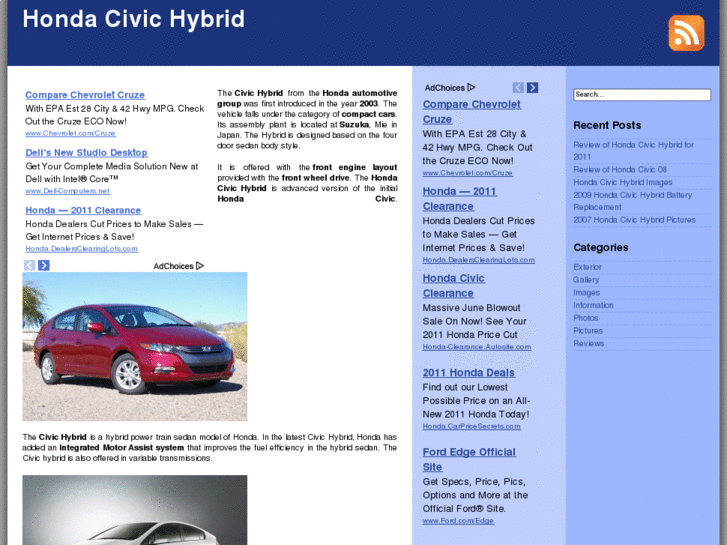Click next arrow above the red car photo
This screenshot has width=727, height=545.
[x=44, y=265]
